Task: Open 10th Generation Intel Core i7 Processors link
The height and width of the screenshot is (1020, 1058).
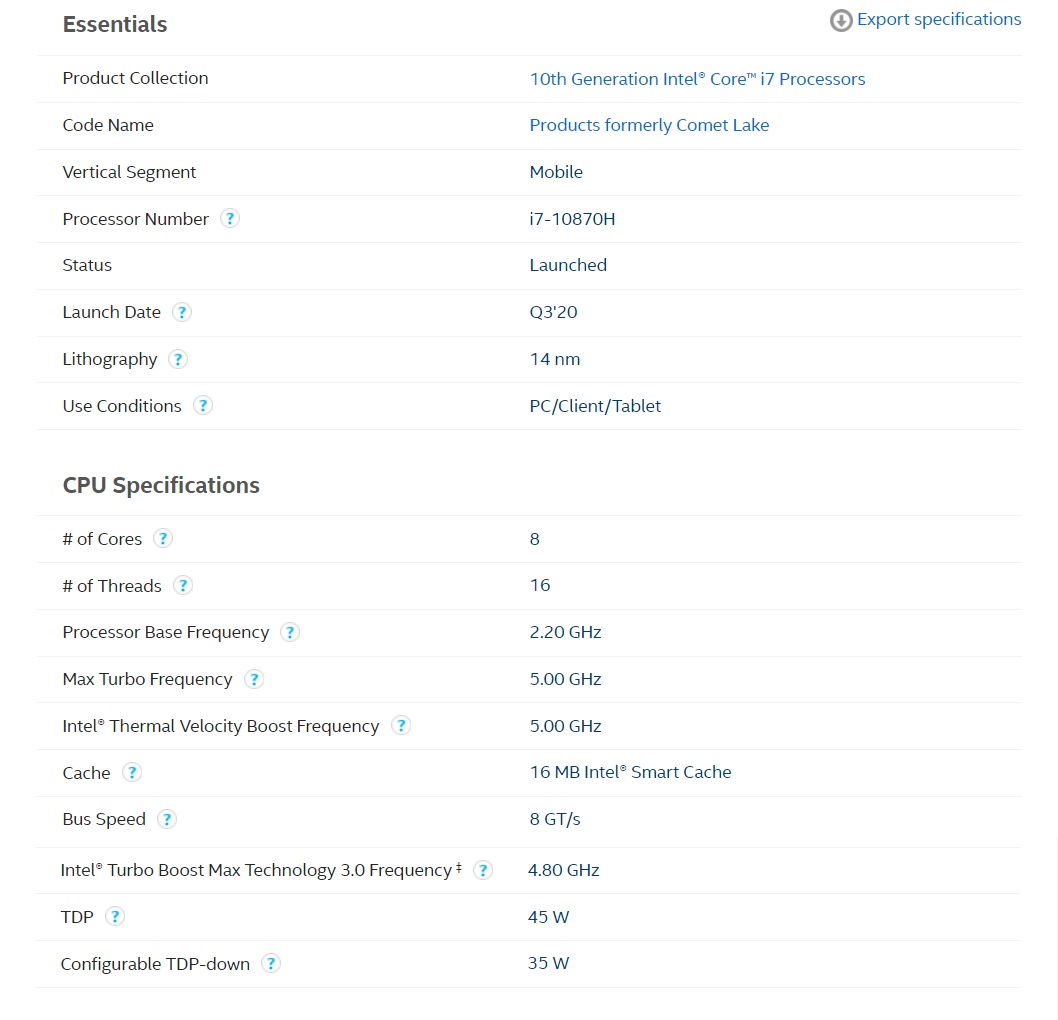Action: (697, 79)
